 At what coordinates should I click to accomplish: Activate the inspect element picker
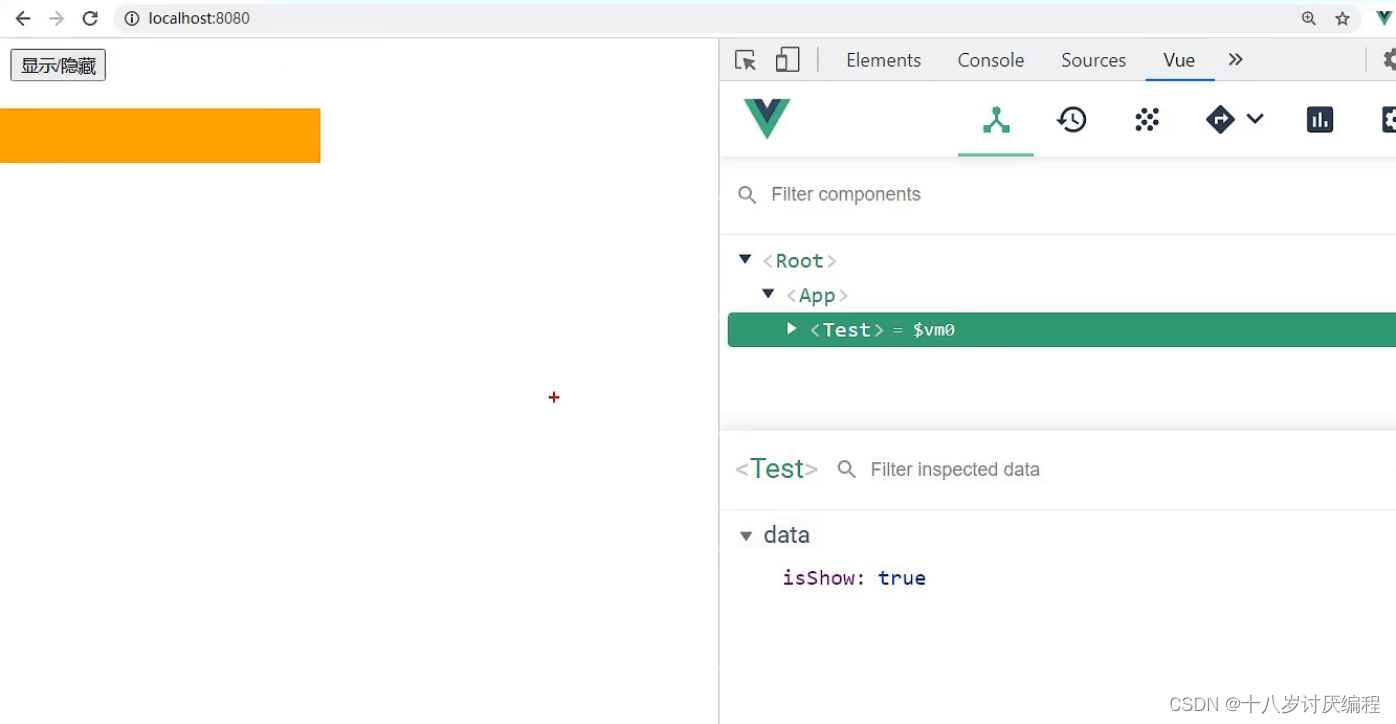[x=745, y=60]
